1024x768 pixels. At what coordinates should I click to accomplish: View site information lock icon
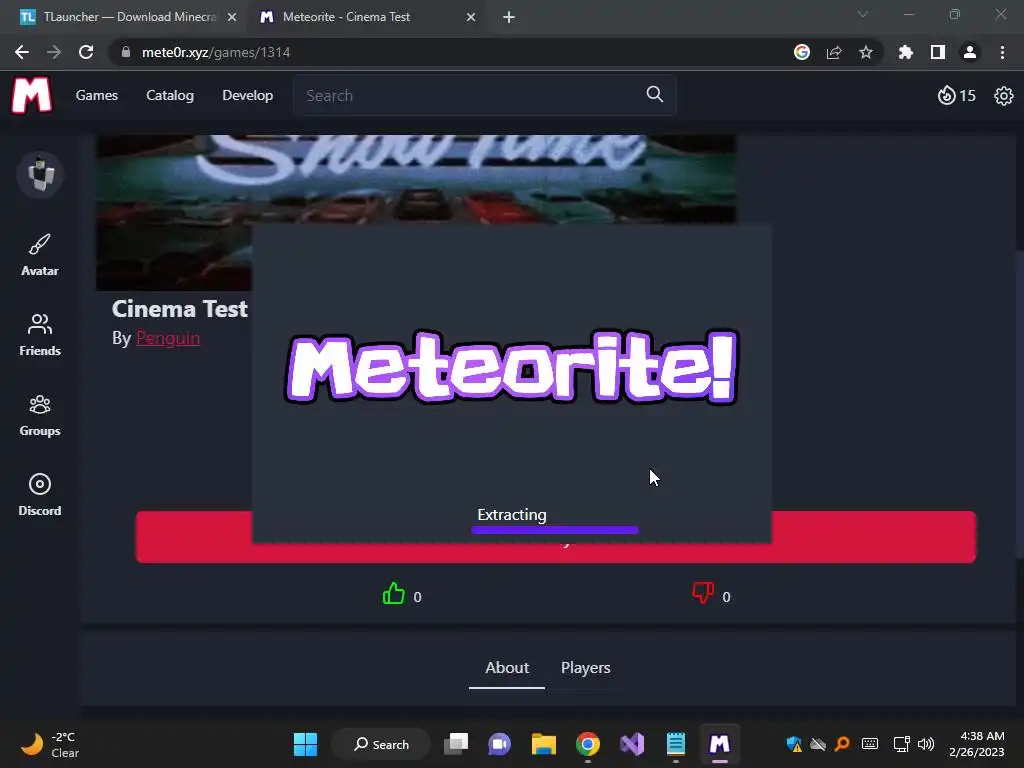tap(126, 52)
